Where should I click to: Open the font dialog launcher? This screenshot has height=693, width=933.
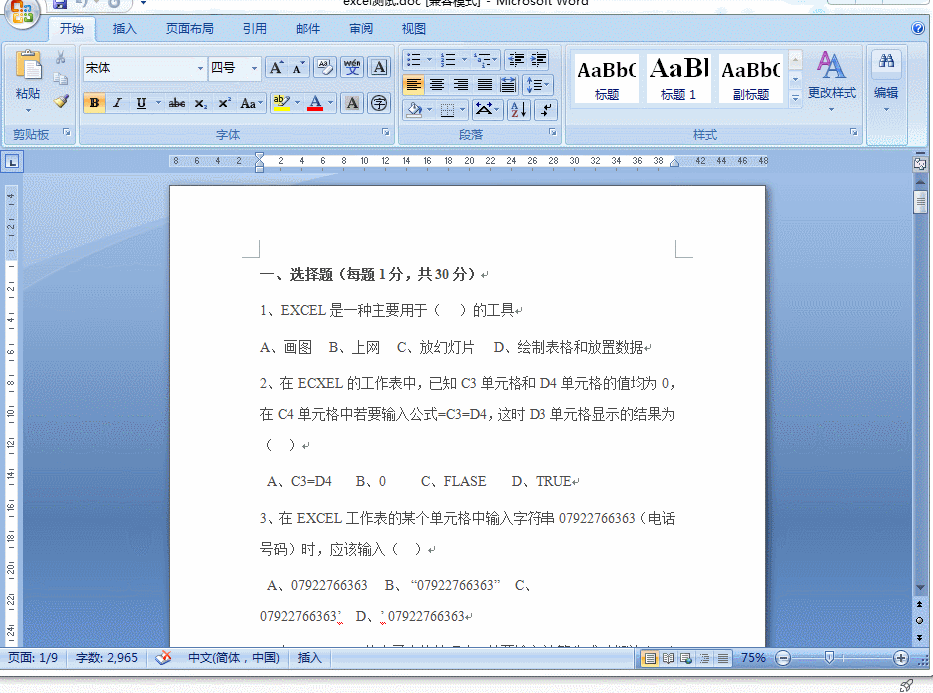386,133
